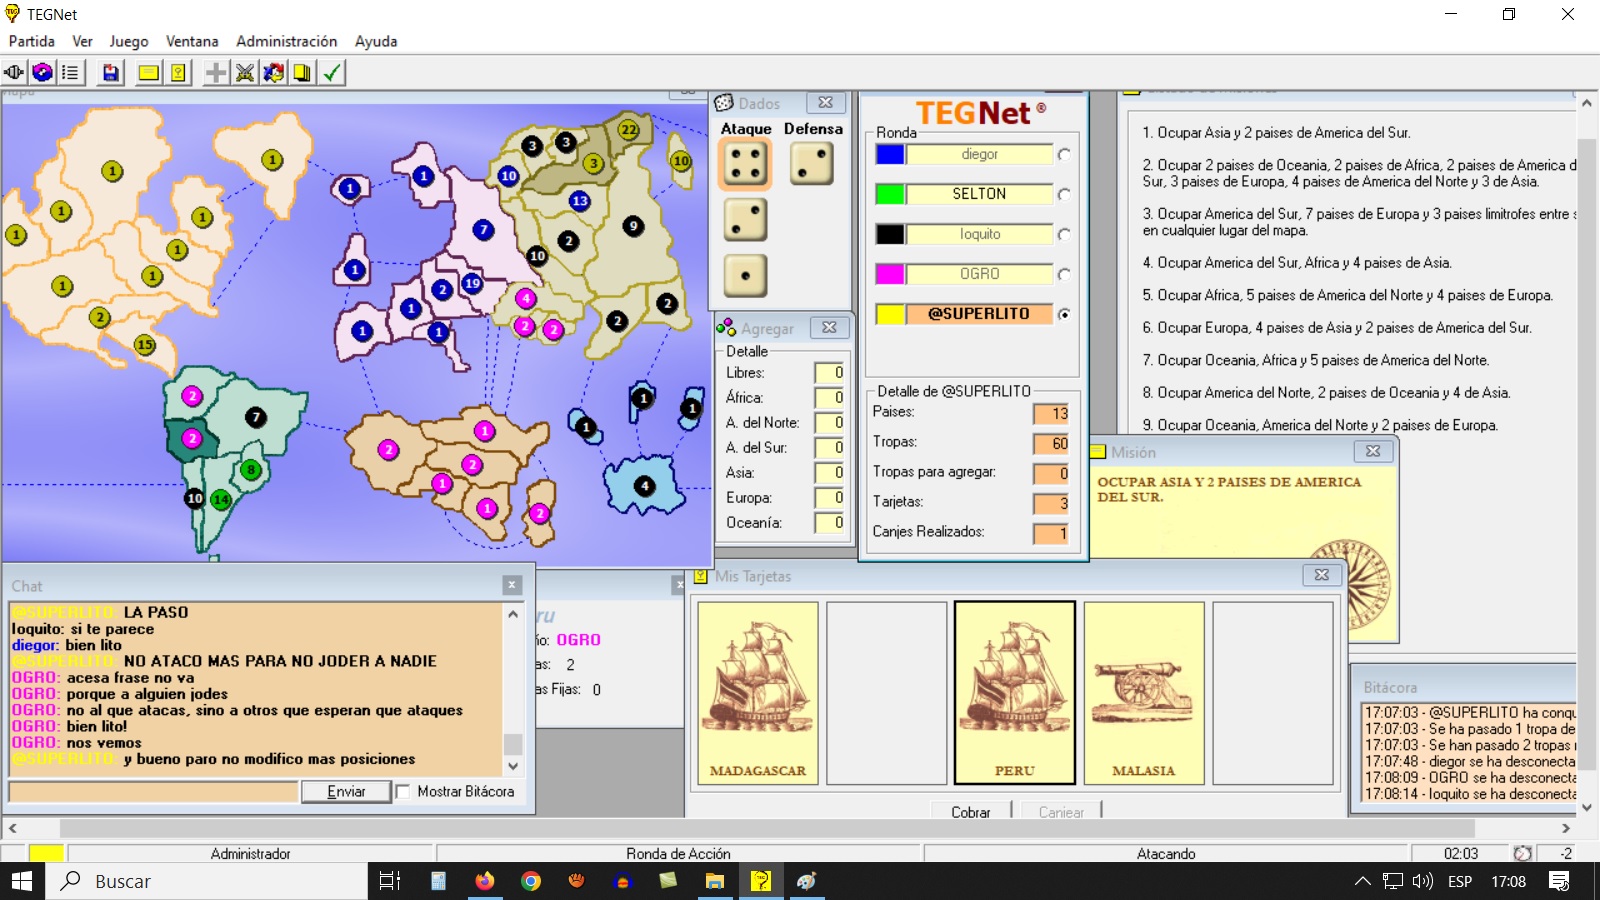Image resolution: width=1600 pixels, height=900 pixels.
Task: Click the crossed swords attack icon
Action: click(245, 72)
